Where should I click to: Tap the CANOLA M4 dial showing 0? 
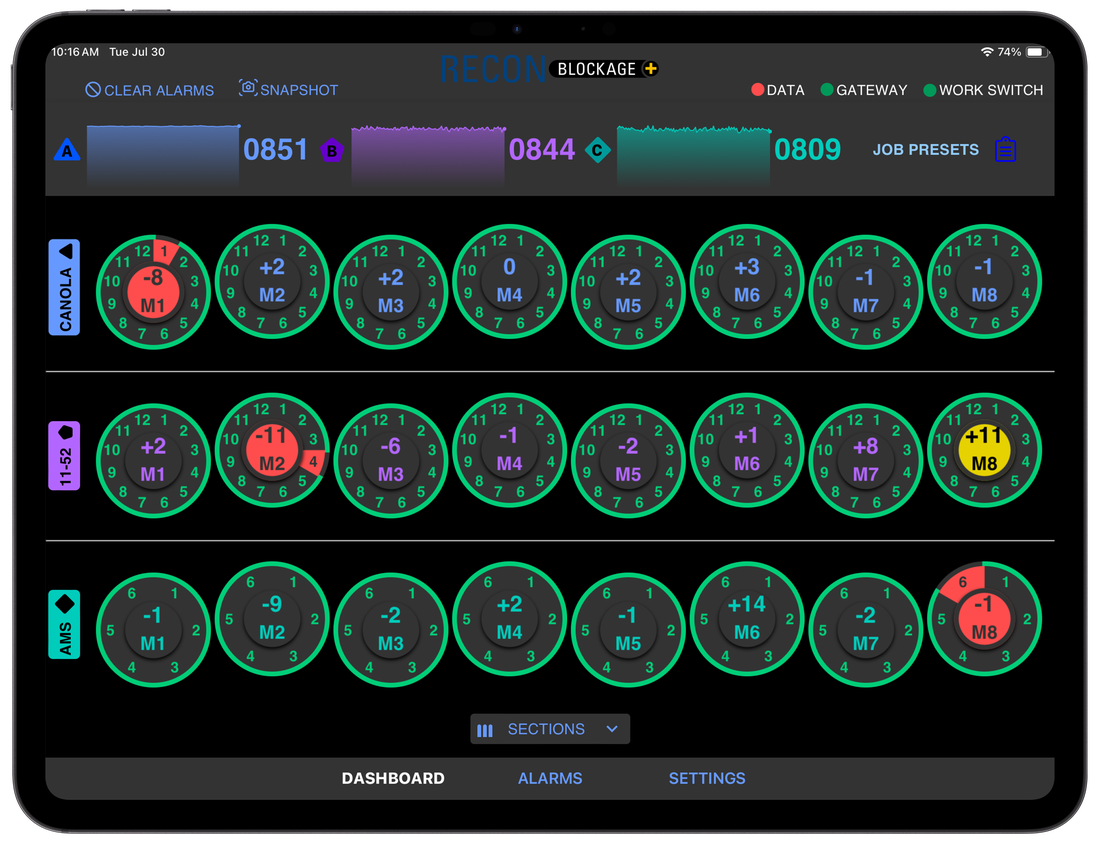pyautogui.click(x=509, y=281)
